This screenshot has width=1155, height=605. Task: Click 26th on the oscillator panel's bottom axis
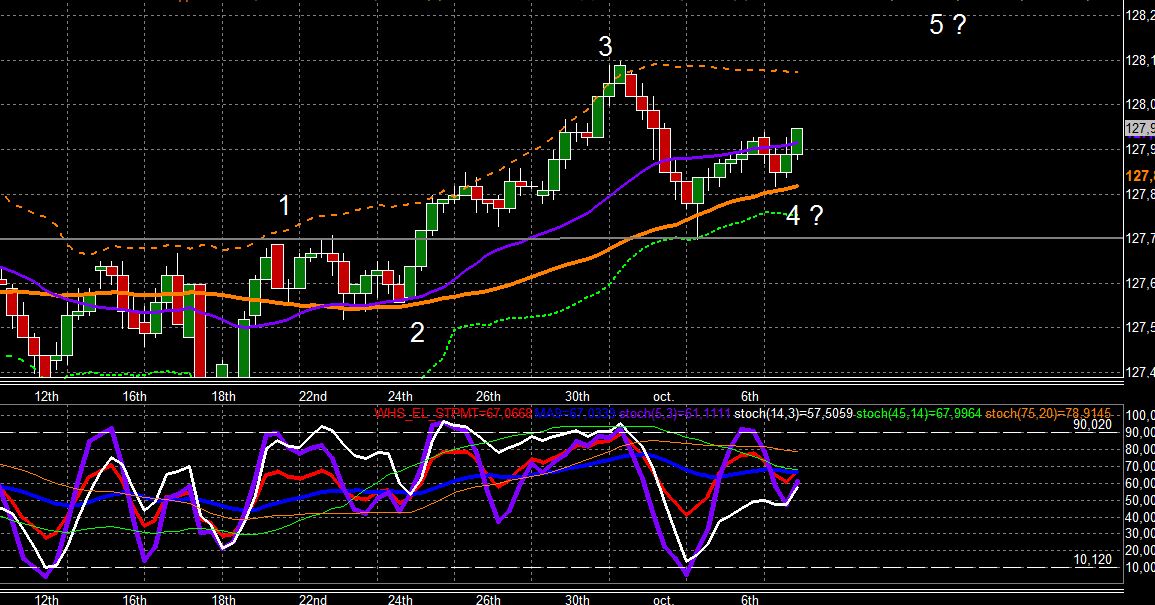coord(488,599)
